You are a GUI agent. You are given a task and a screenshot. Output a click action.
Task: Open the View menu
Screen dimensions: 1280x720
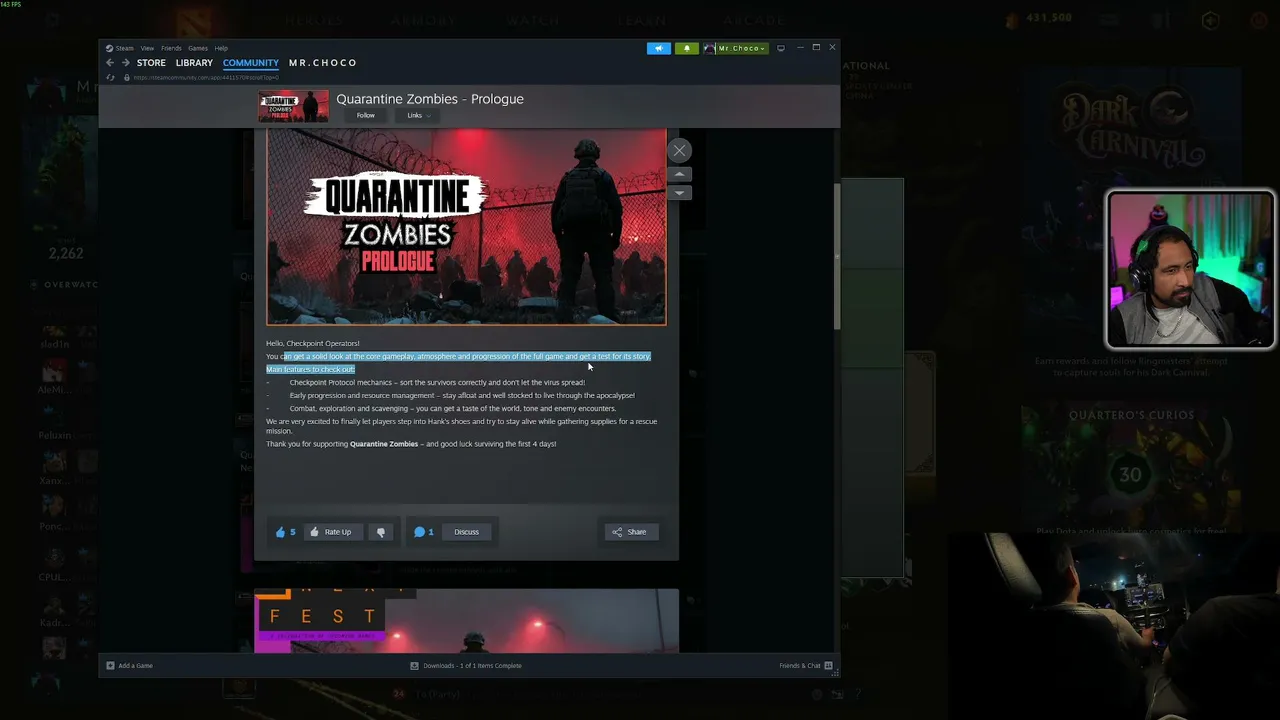pos(147,48)
